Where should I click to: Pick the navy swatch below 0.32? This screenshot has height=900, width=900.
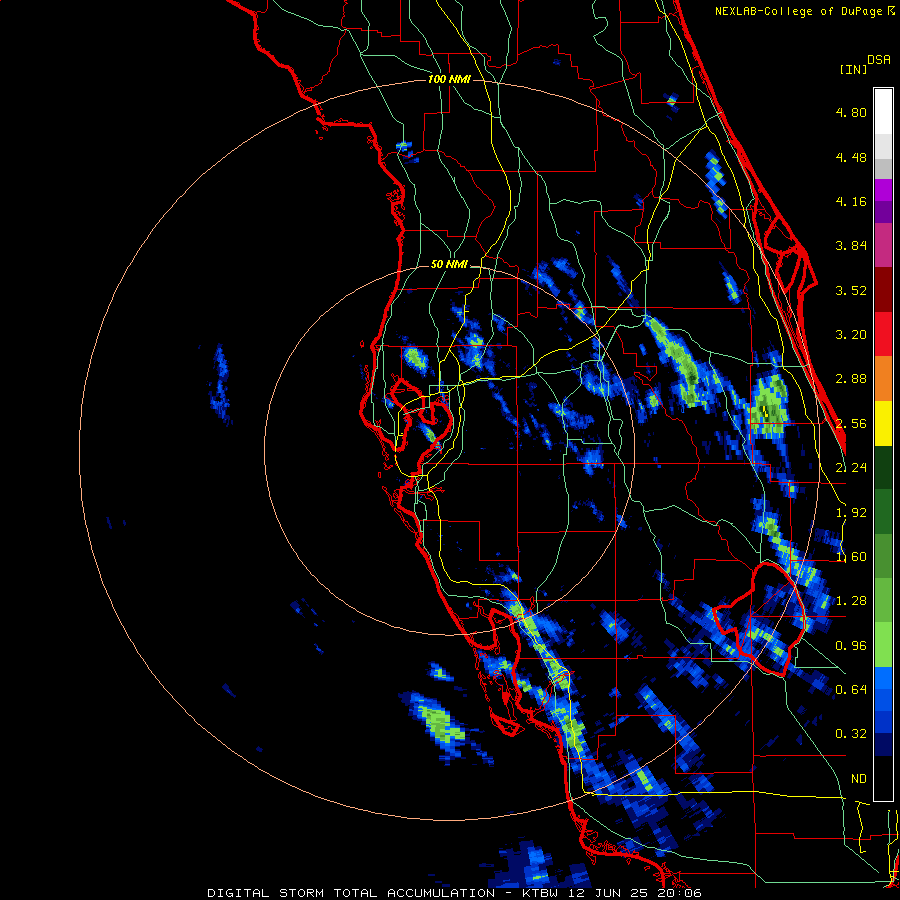tap(883, 744)
